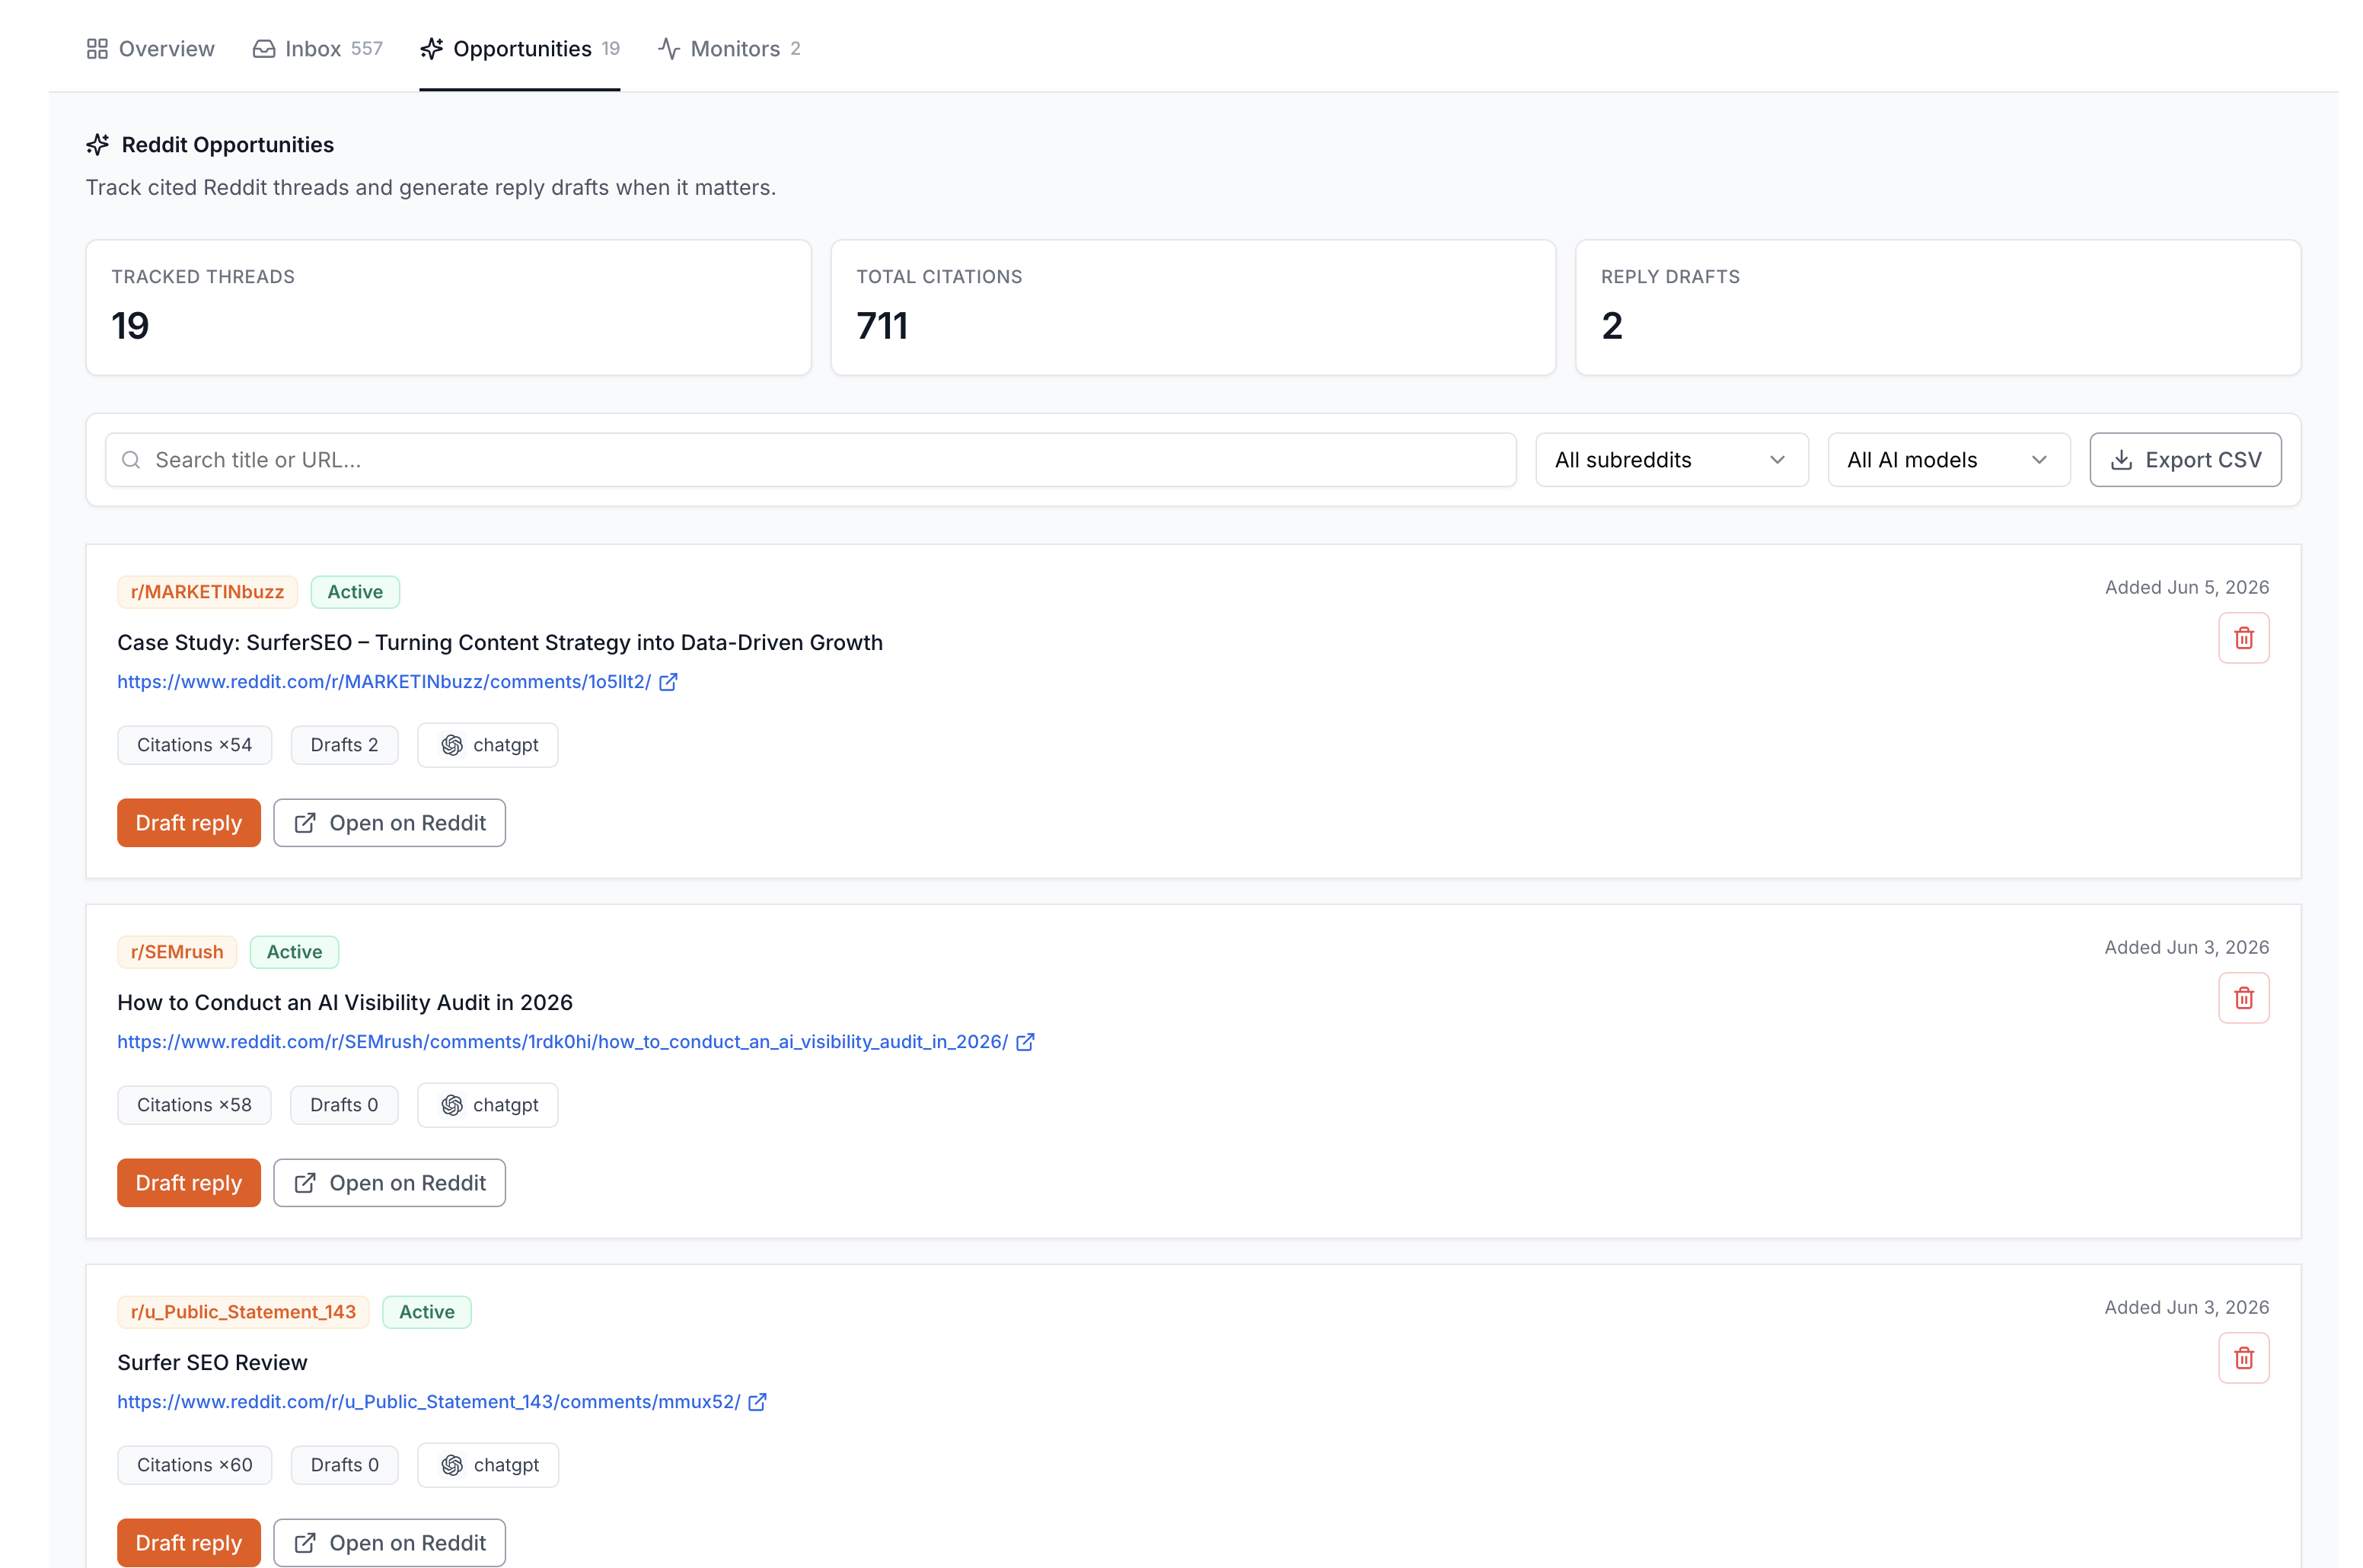The image size is (2363, 1568).
Task: Click the Total Citations stat card
Action: 1193,308
